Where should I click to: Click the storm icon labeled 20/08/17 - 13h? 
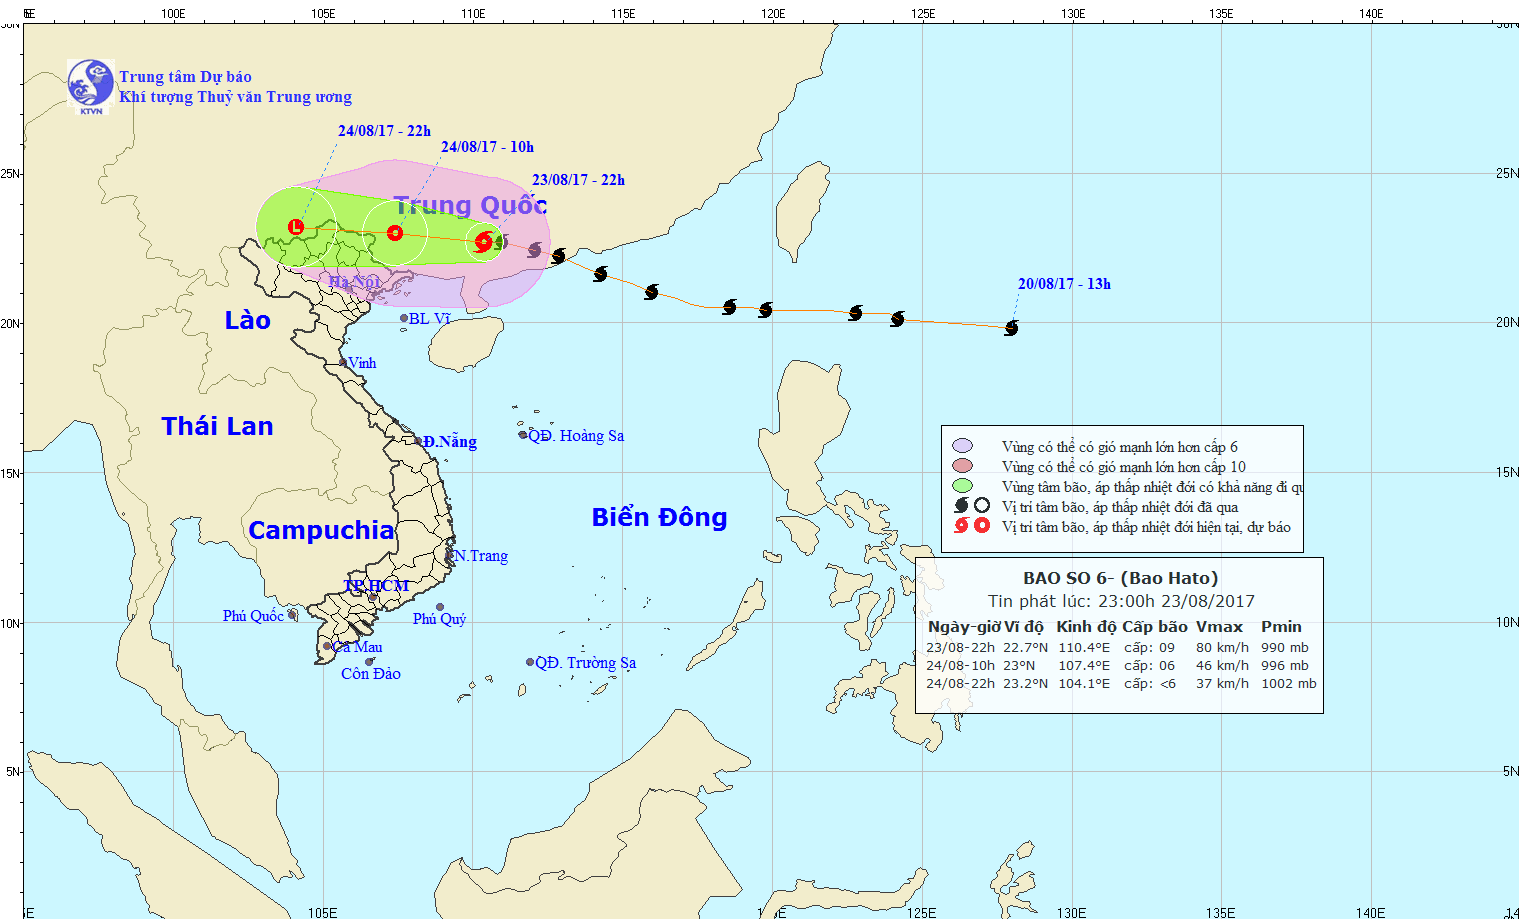tap(1011, 328)
